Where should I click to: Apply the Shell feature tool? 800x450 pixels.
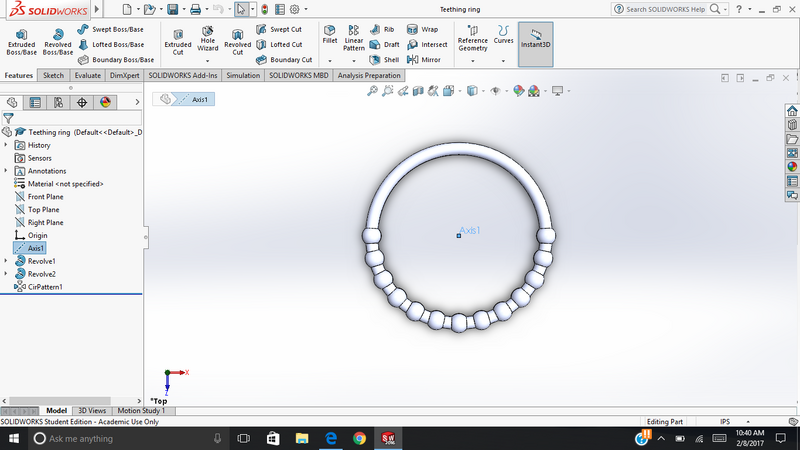[385, 60]
